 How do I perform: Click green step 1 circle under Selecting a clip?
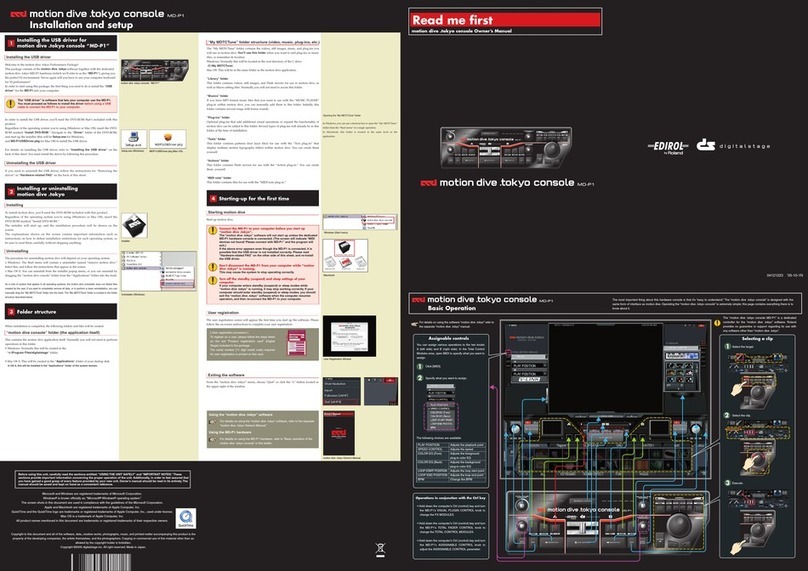[x=727, y=346]
